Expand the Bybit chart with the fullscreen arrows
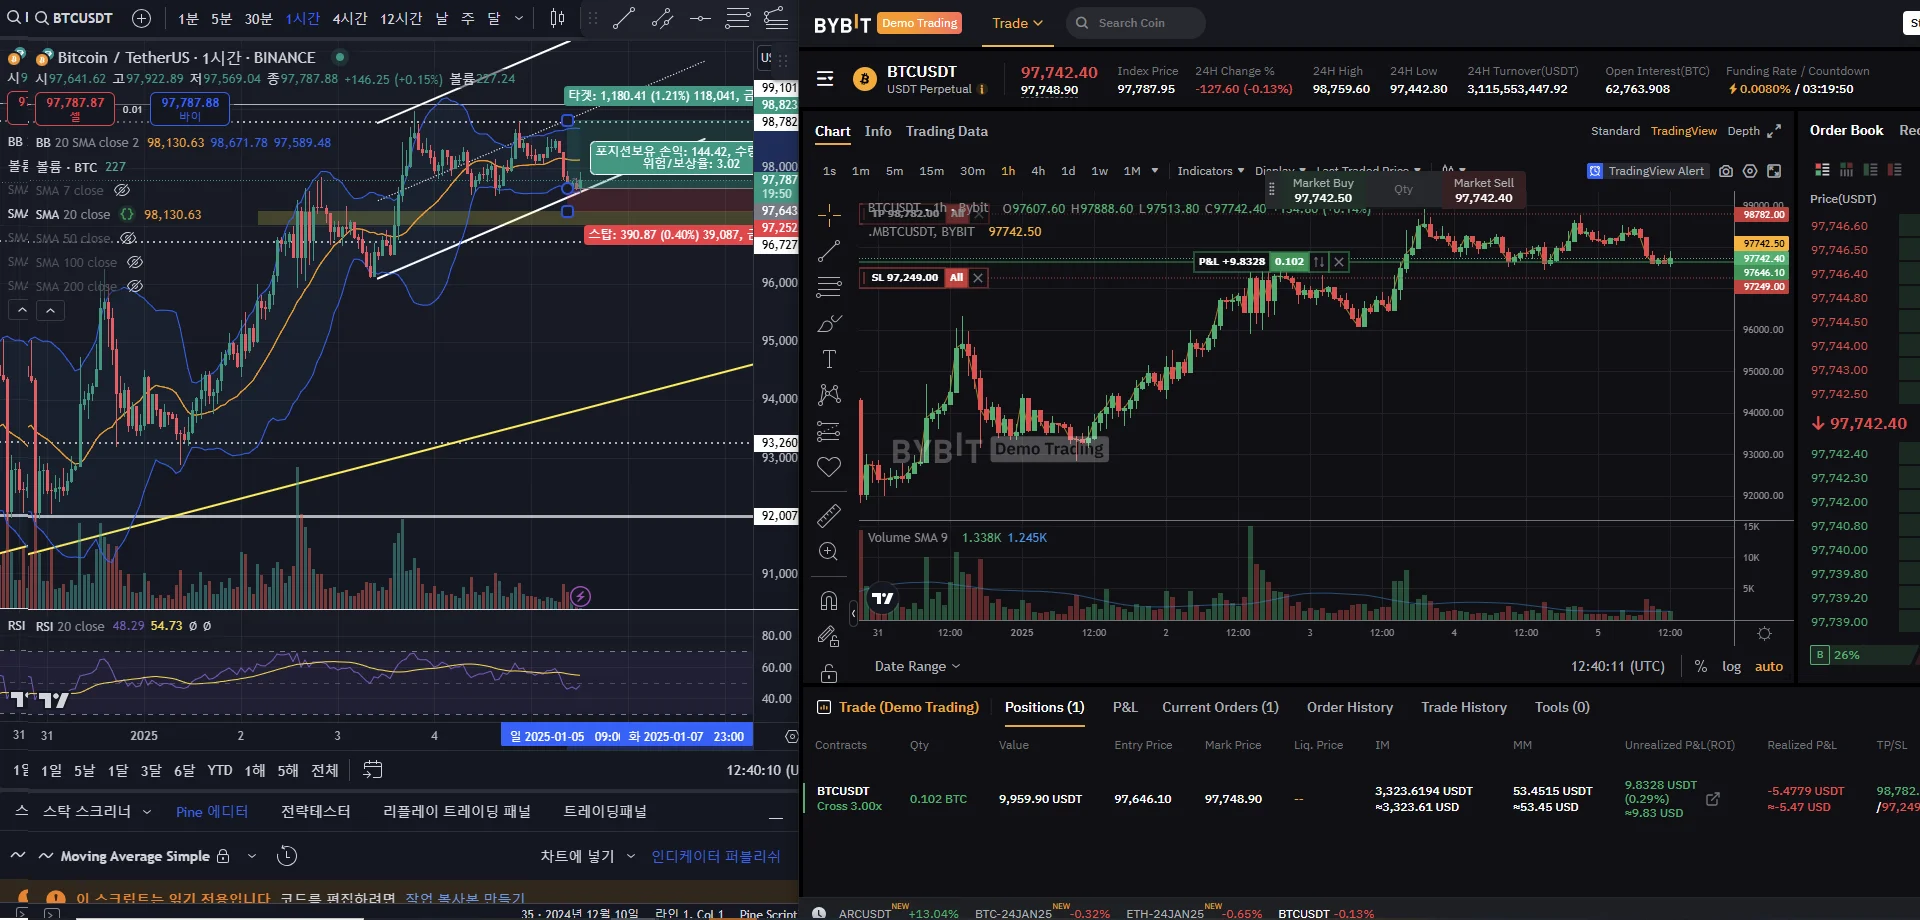Viewport: 1920px width, 920px height. pyautogui.click(x=1774, y=131)
